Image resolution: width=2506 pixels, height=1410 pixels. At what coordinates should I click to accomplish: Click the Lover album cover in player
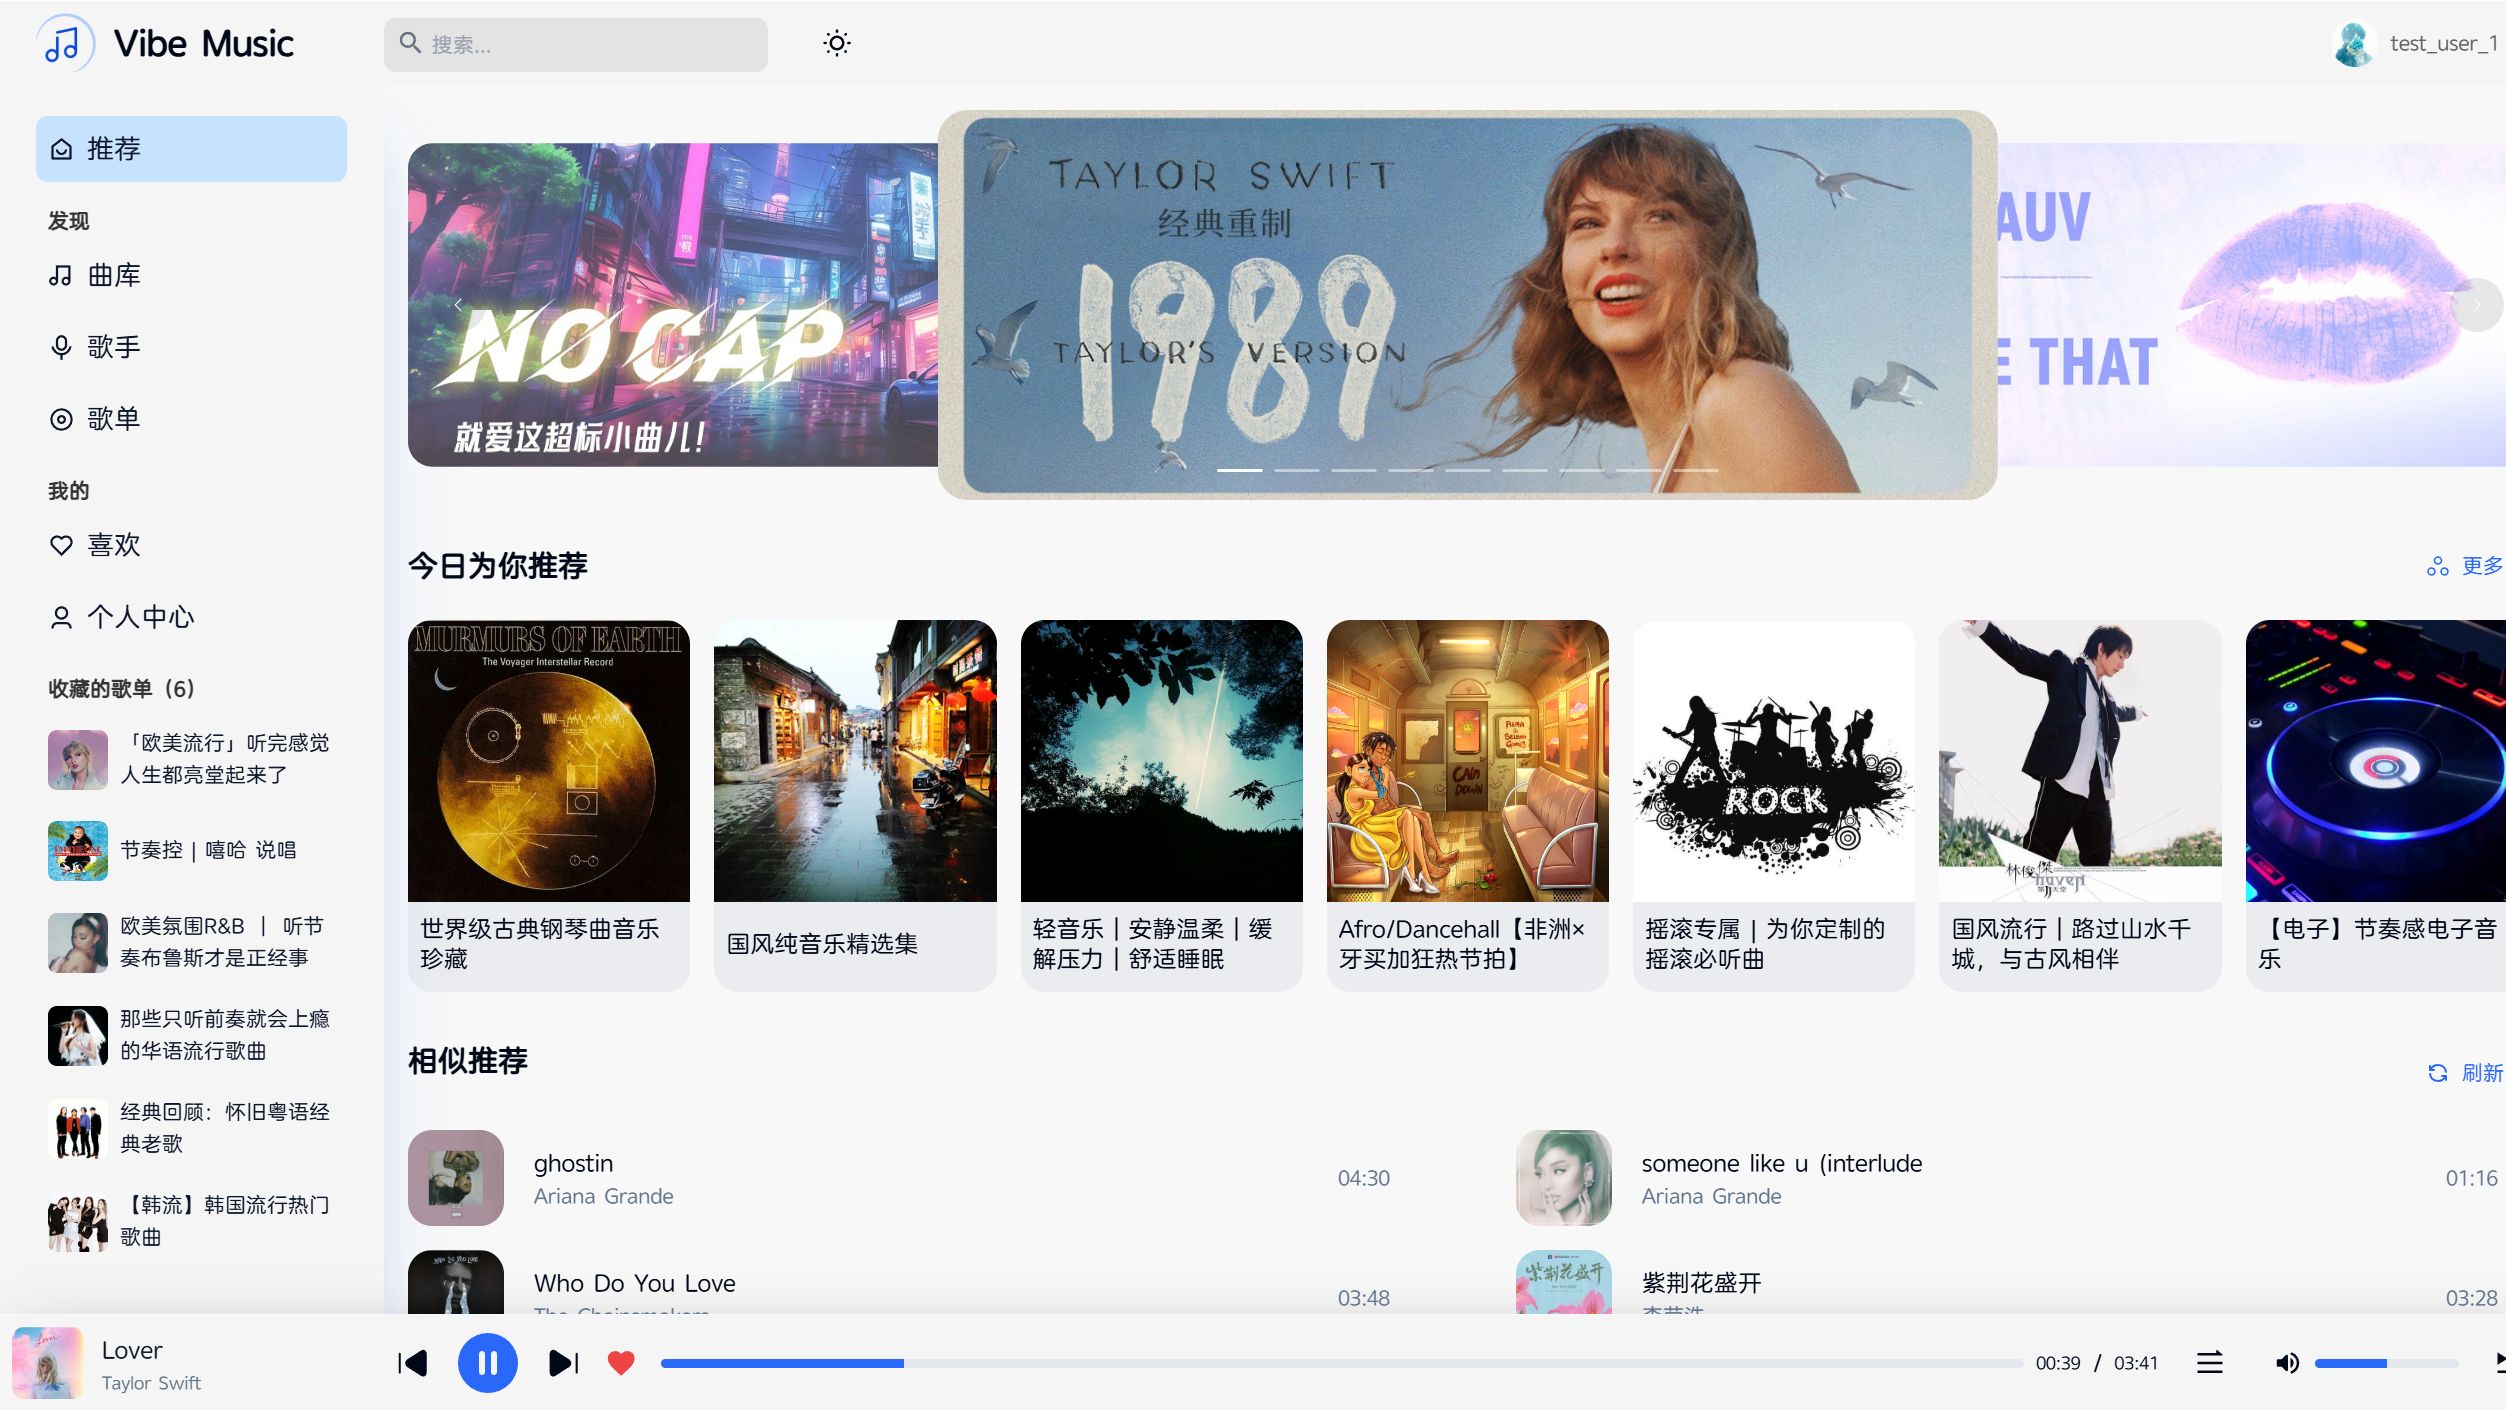pyautogui.click(x=47, y=1363)
